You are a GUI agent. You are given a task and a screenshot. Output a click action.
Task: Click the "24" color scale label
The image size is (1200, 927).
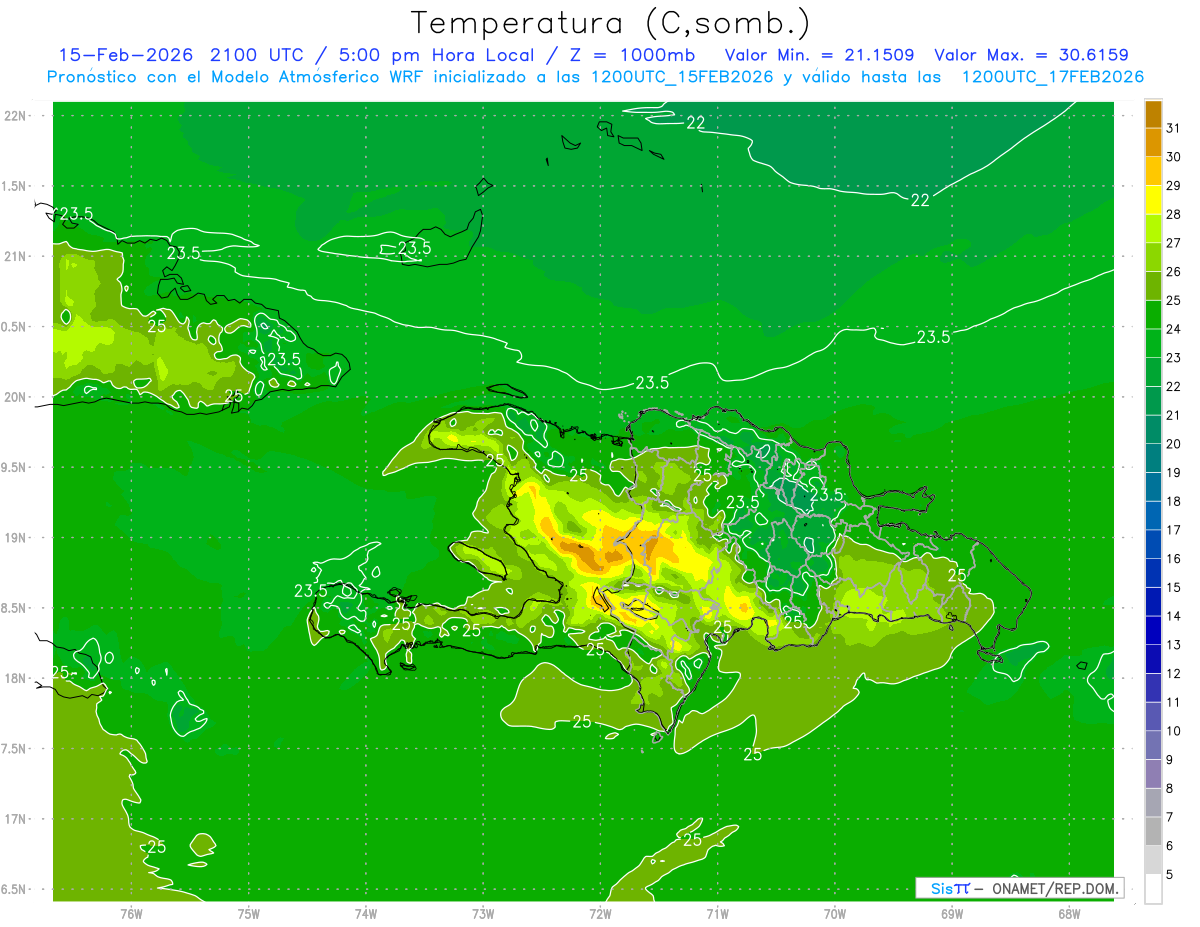click(1174, 329)
